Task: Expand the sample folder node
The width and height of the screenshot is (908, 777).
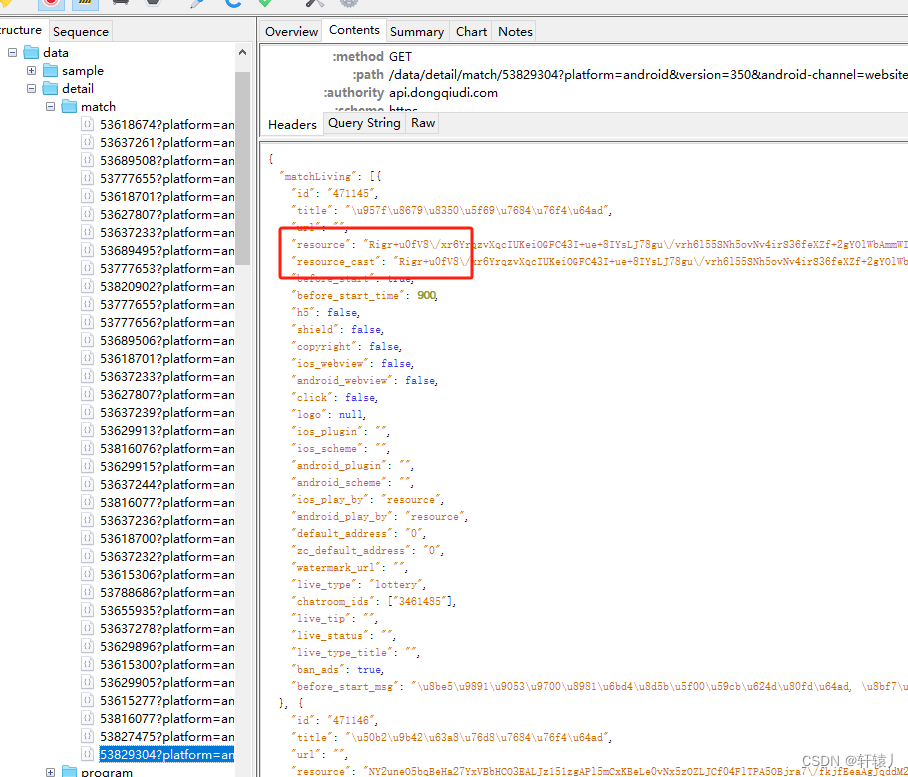Action: pyautogui.click(x=31, y=71)
